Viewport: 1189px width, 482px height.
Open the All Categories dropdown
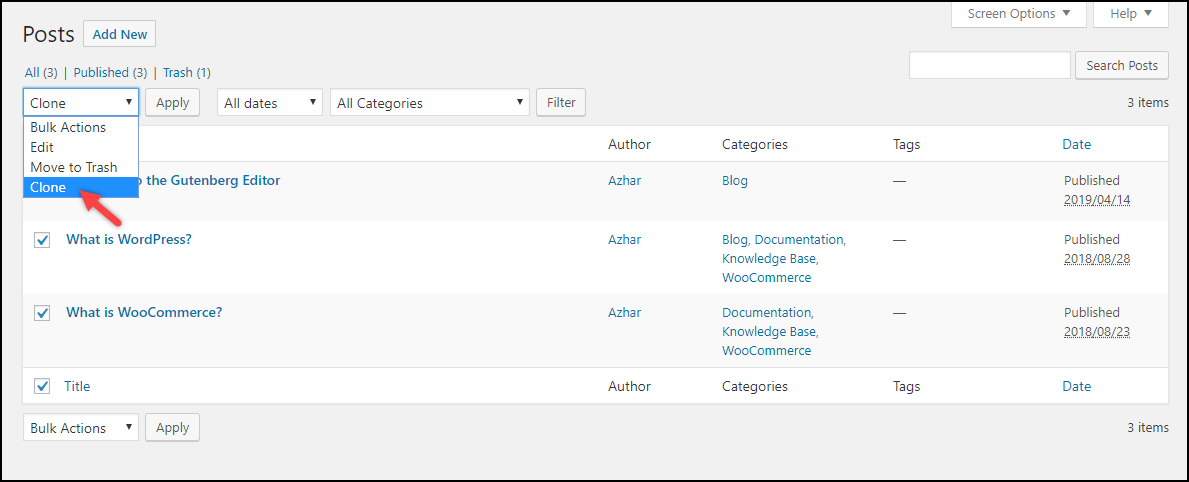coord(430,102)
